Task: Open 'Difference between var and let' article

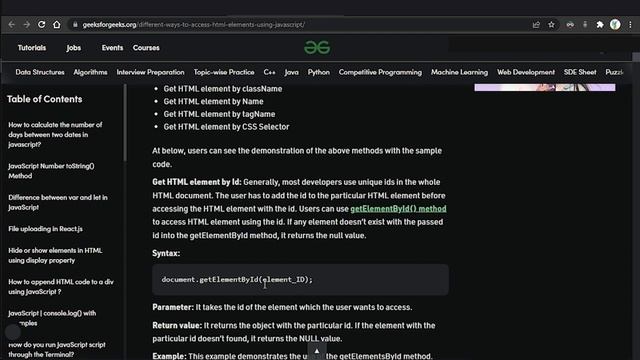Action: coord(58,202)
